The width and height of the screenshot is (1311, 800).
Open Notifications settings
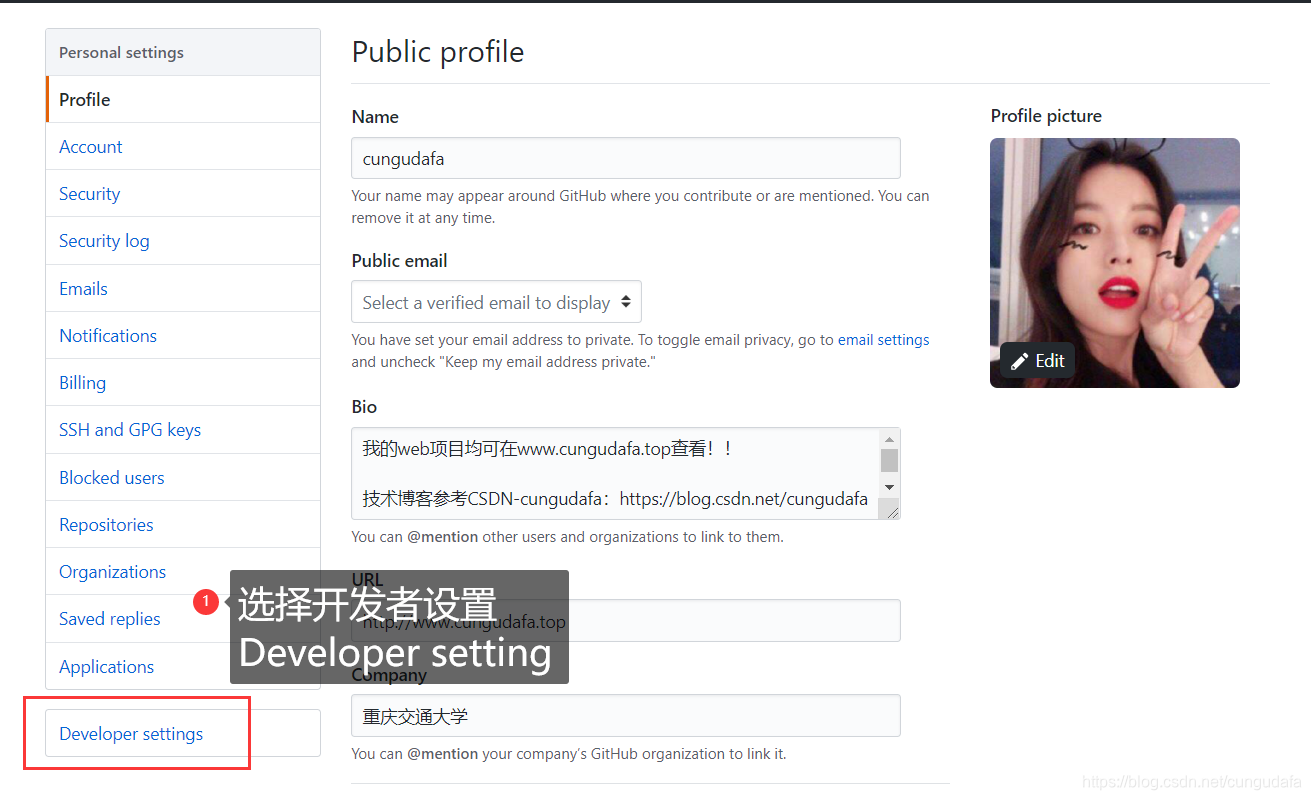183,335
